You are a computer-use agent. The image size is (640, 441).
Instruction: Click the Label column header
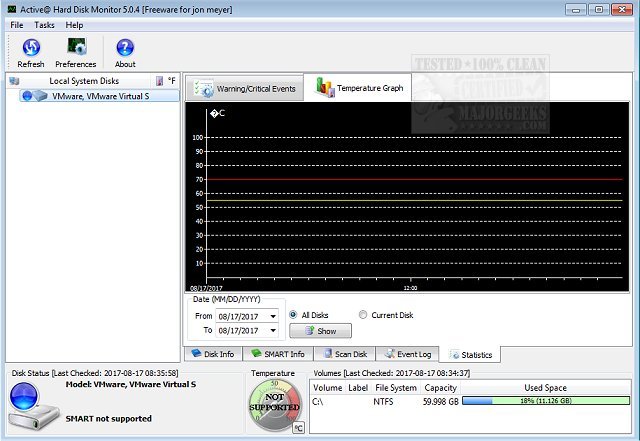(358, 388)
